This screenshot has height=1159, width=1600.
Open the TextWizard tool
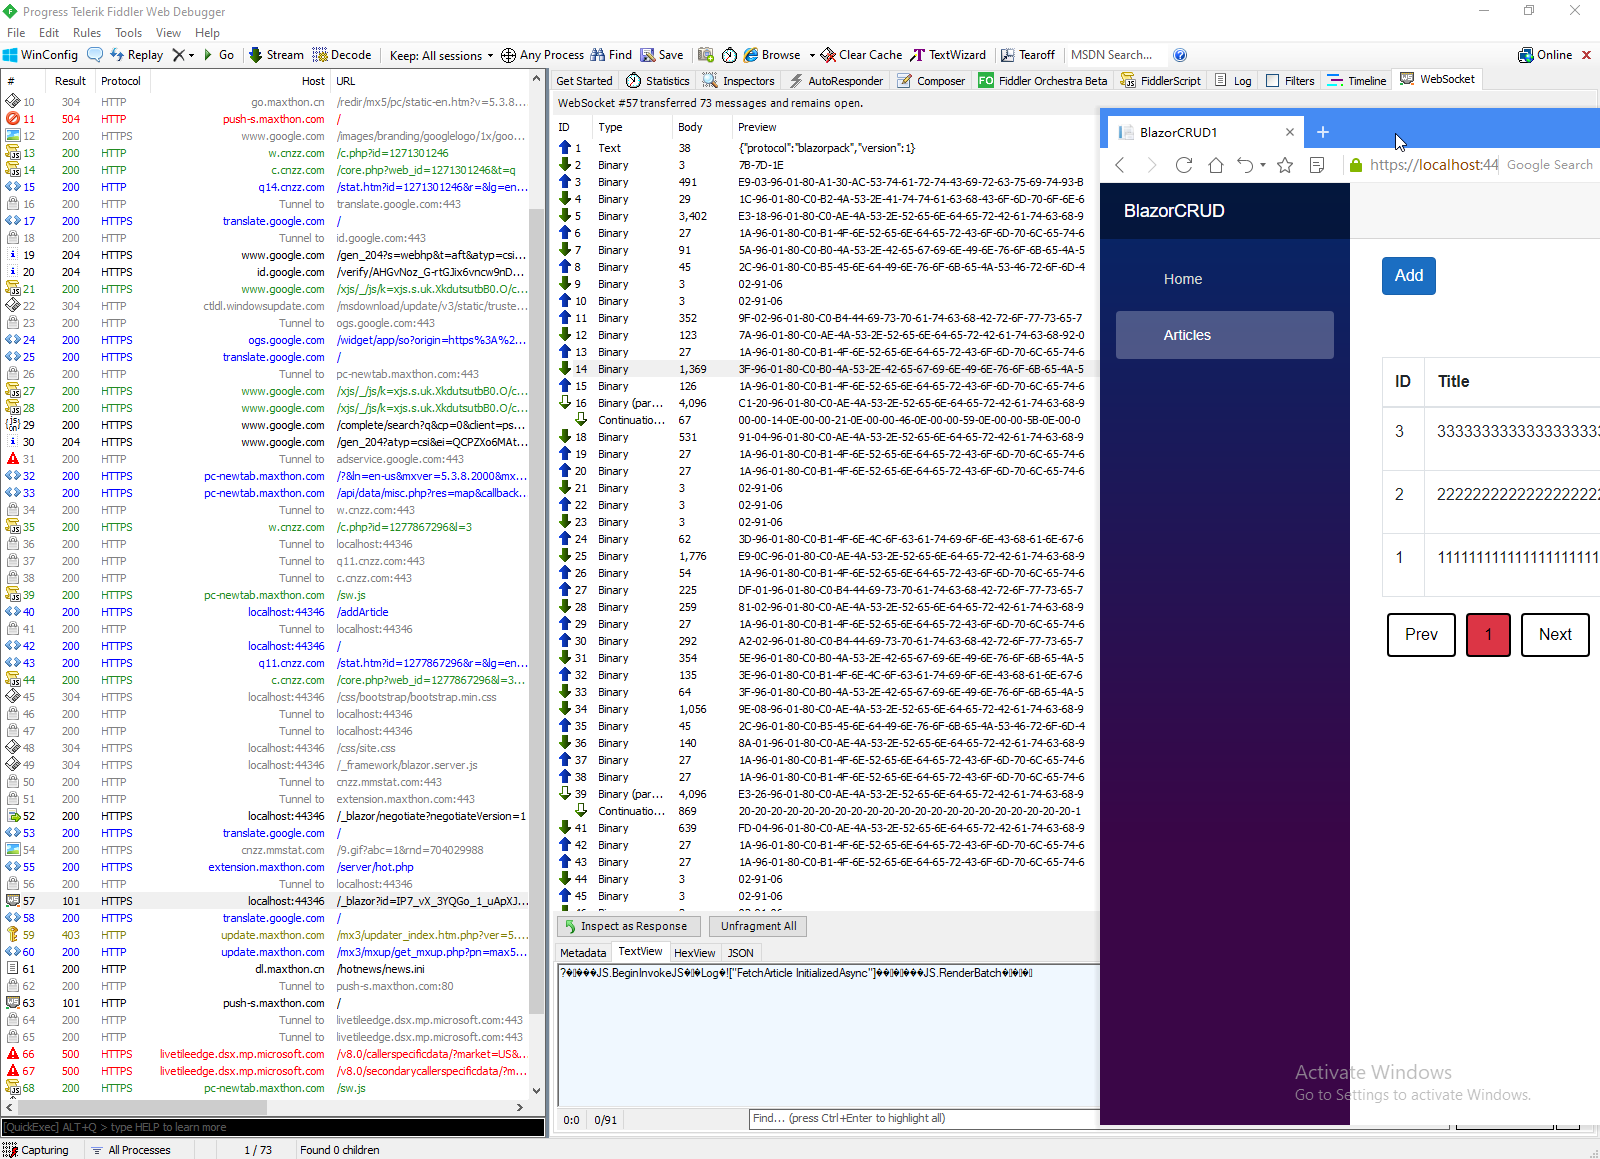coord(948,55)
